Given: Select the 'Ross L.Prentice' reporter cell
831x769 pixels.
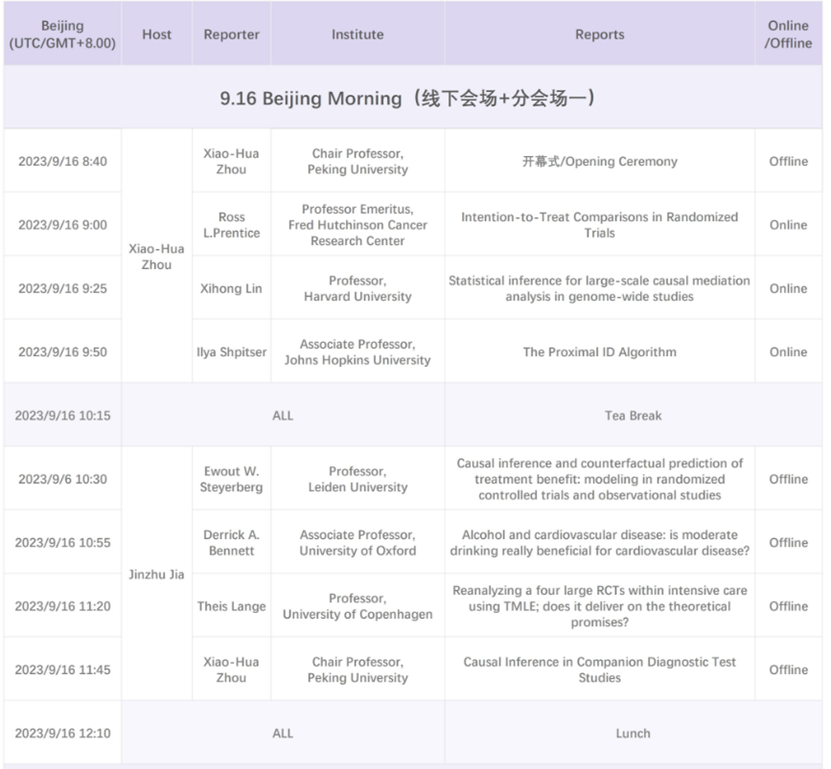Looking at the screenshot, I should tap(231, 225).
